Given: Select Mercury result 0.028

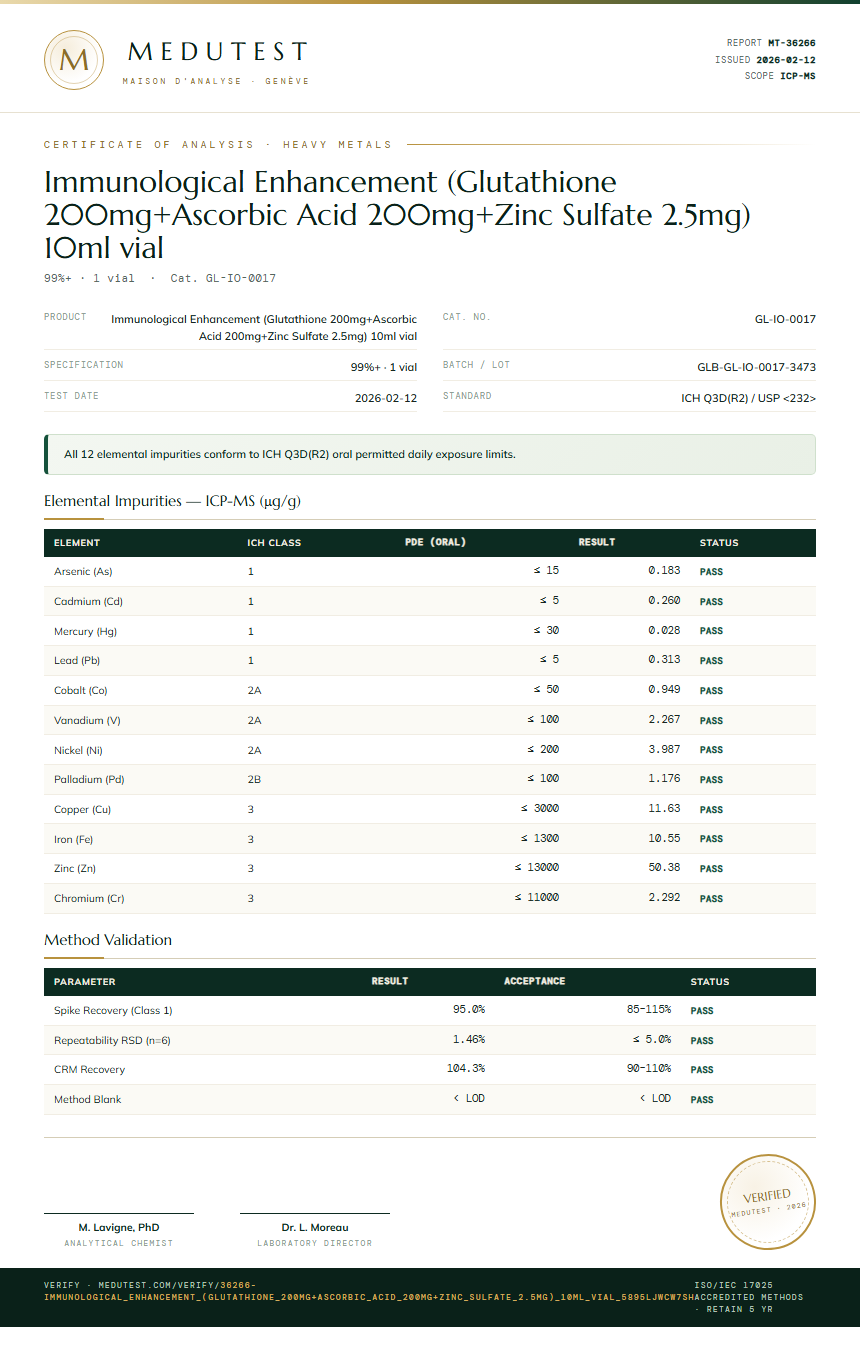Looking at the screenshot, I should point(664,631).
